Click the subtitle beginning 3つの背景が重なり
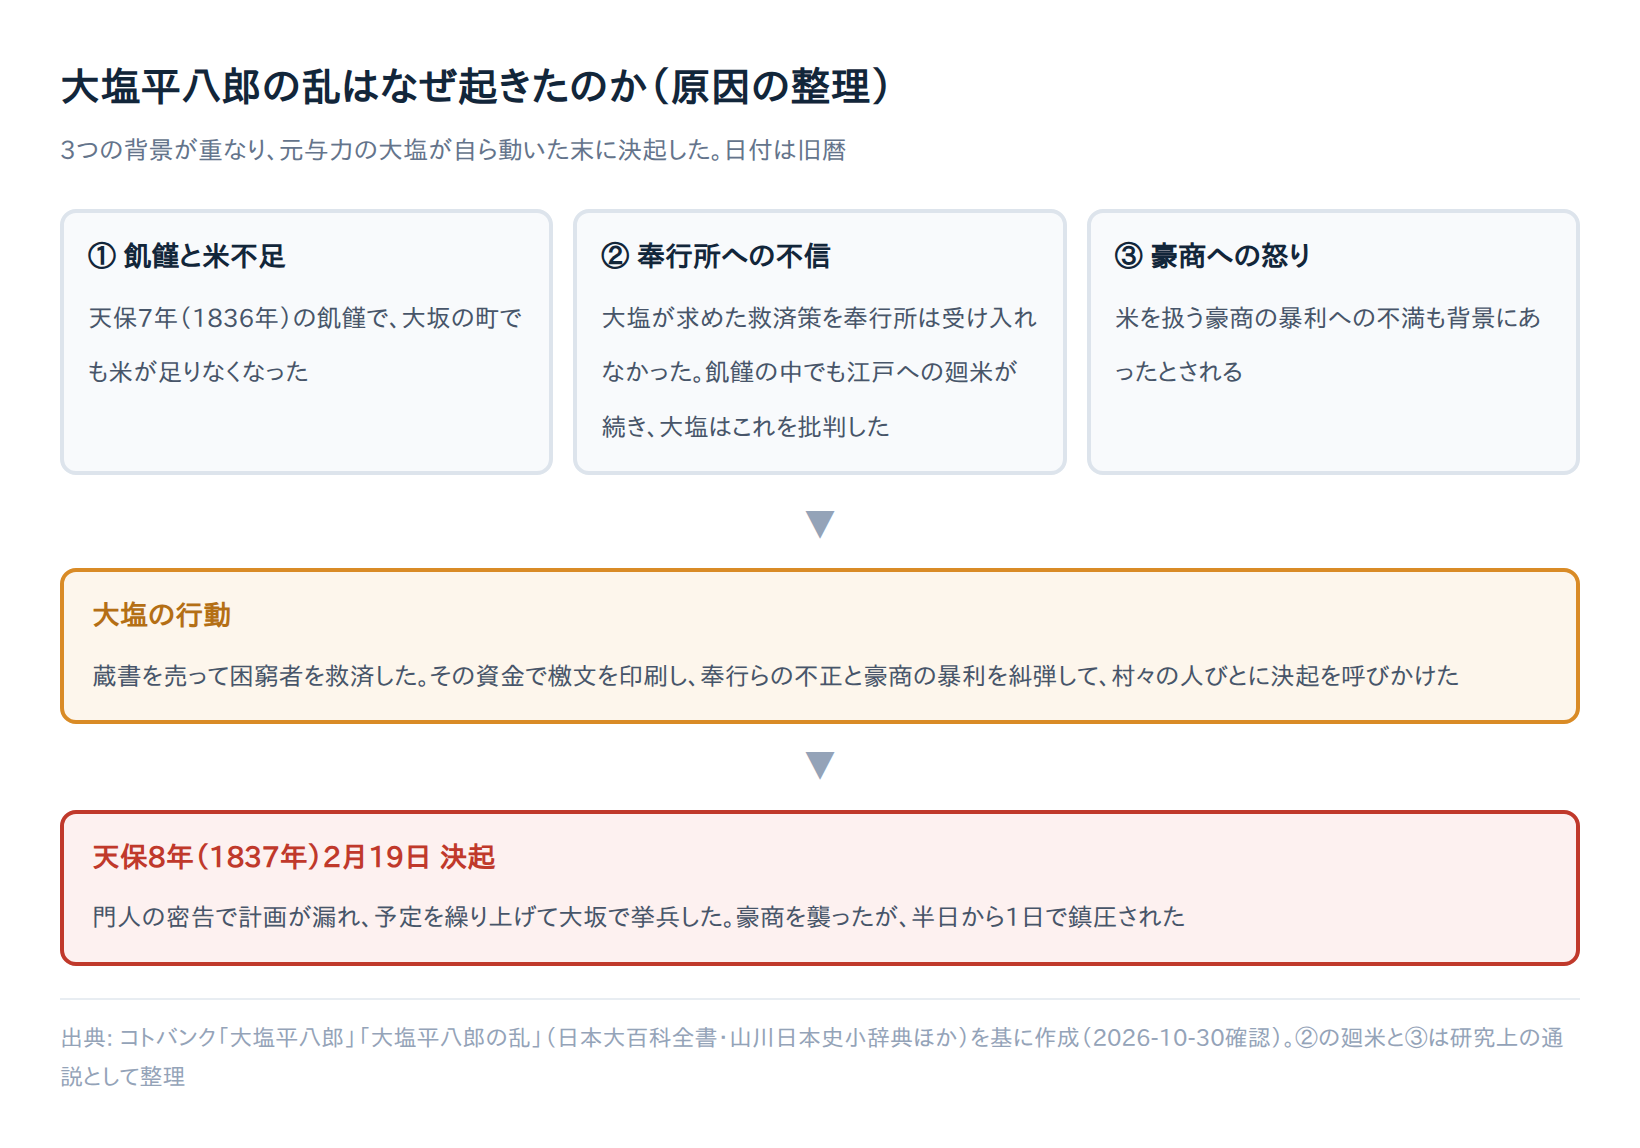The width and height of the screenshot is (1640, 1148). click(x=453, y=150)
